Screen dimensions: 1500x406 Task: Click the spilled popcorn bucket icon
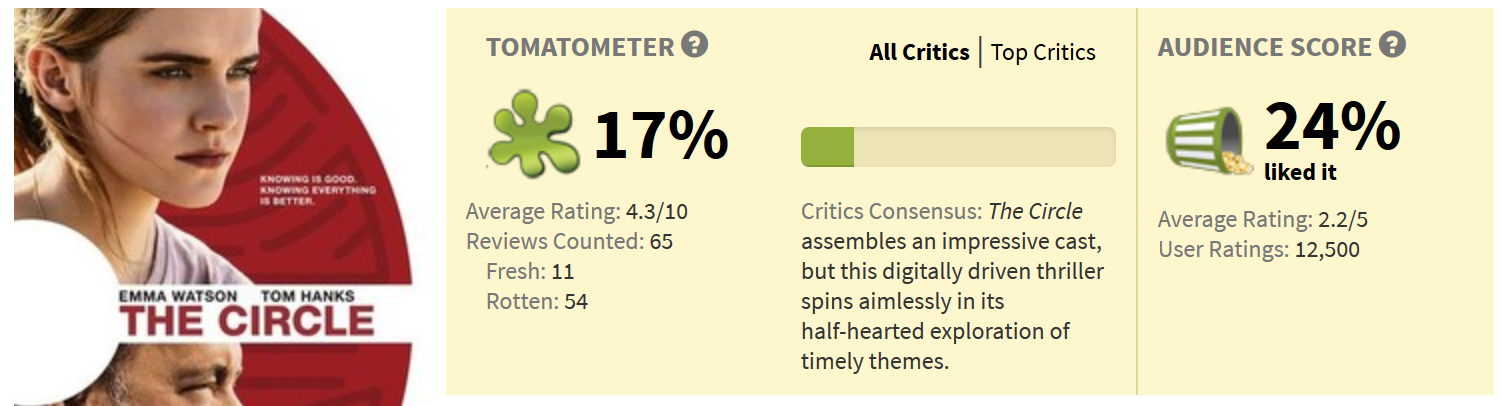point(1208,142)
